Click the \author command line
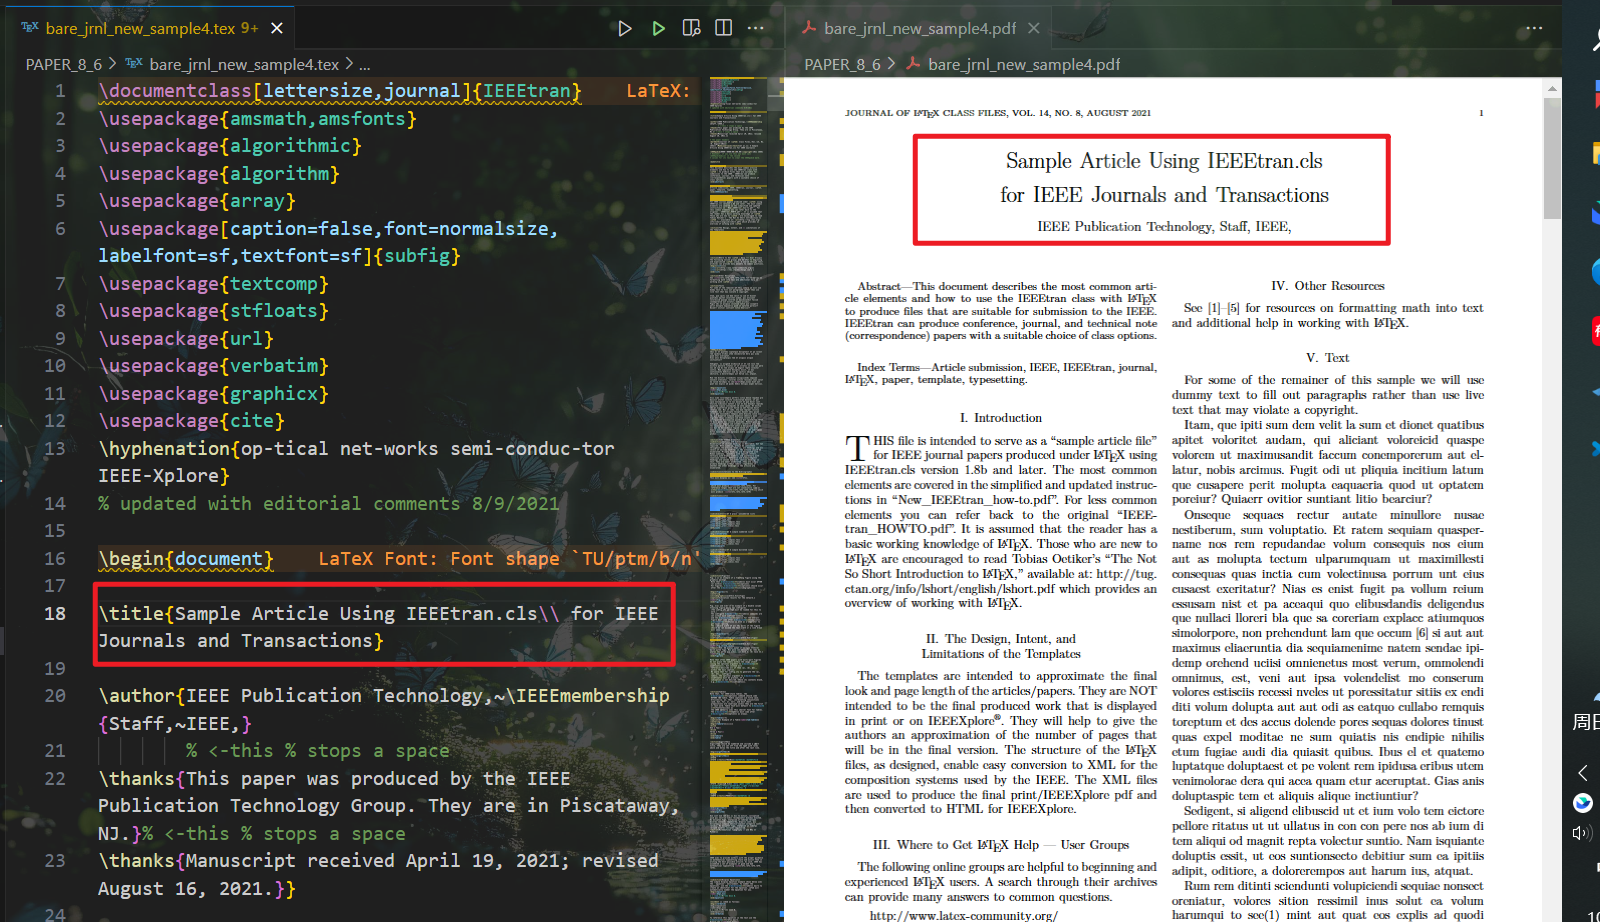Screen dimensions: 1600x922 (384, 709)
